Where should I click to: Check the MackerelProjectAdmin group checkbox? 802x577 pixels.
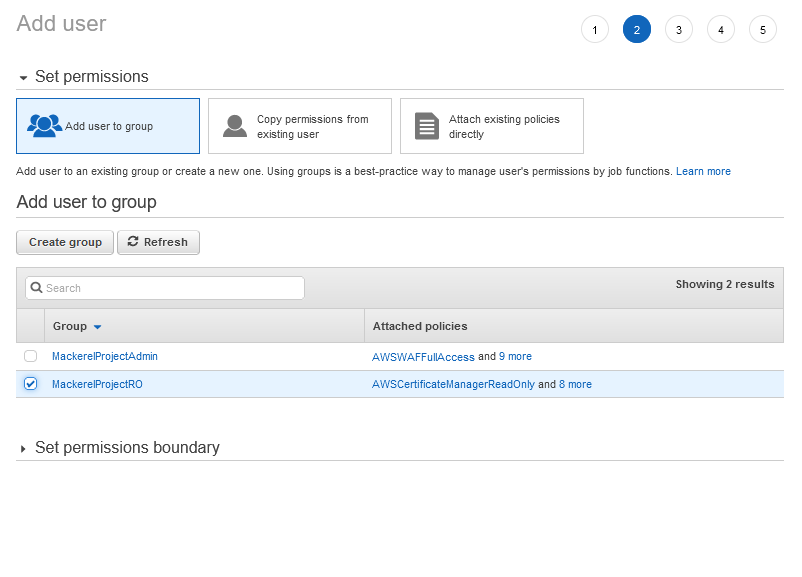pyautogui.click(x=30, y=356)
